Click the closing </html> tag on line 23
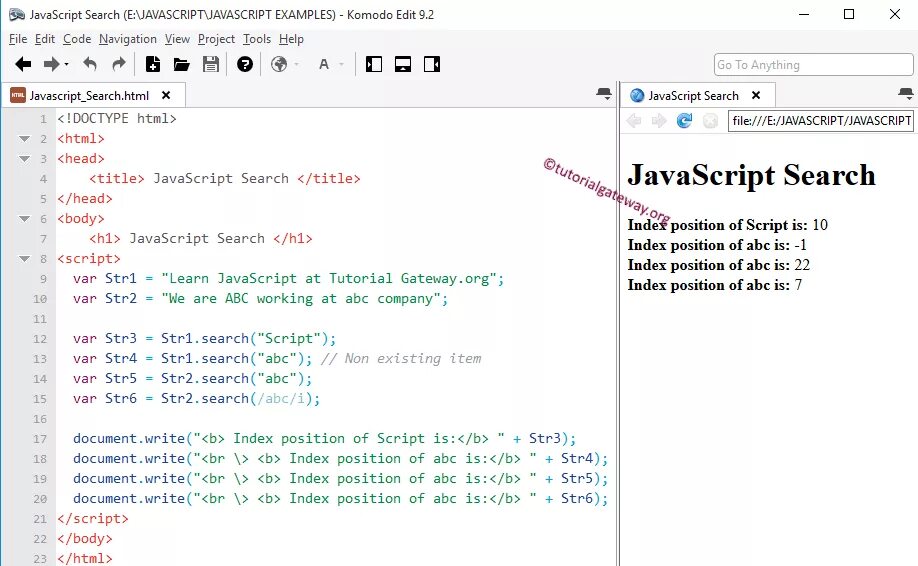Screen dimensions: 918x566 84,558
